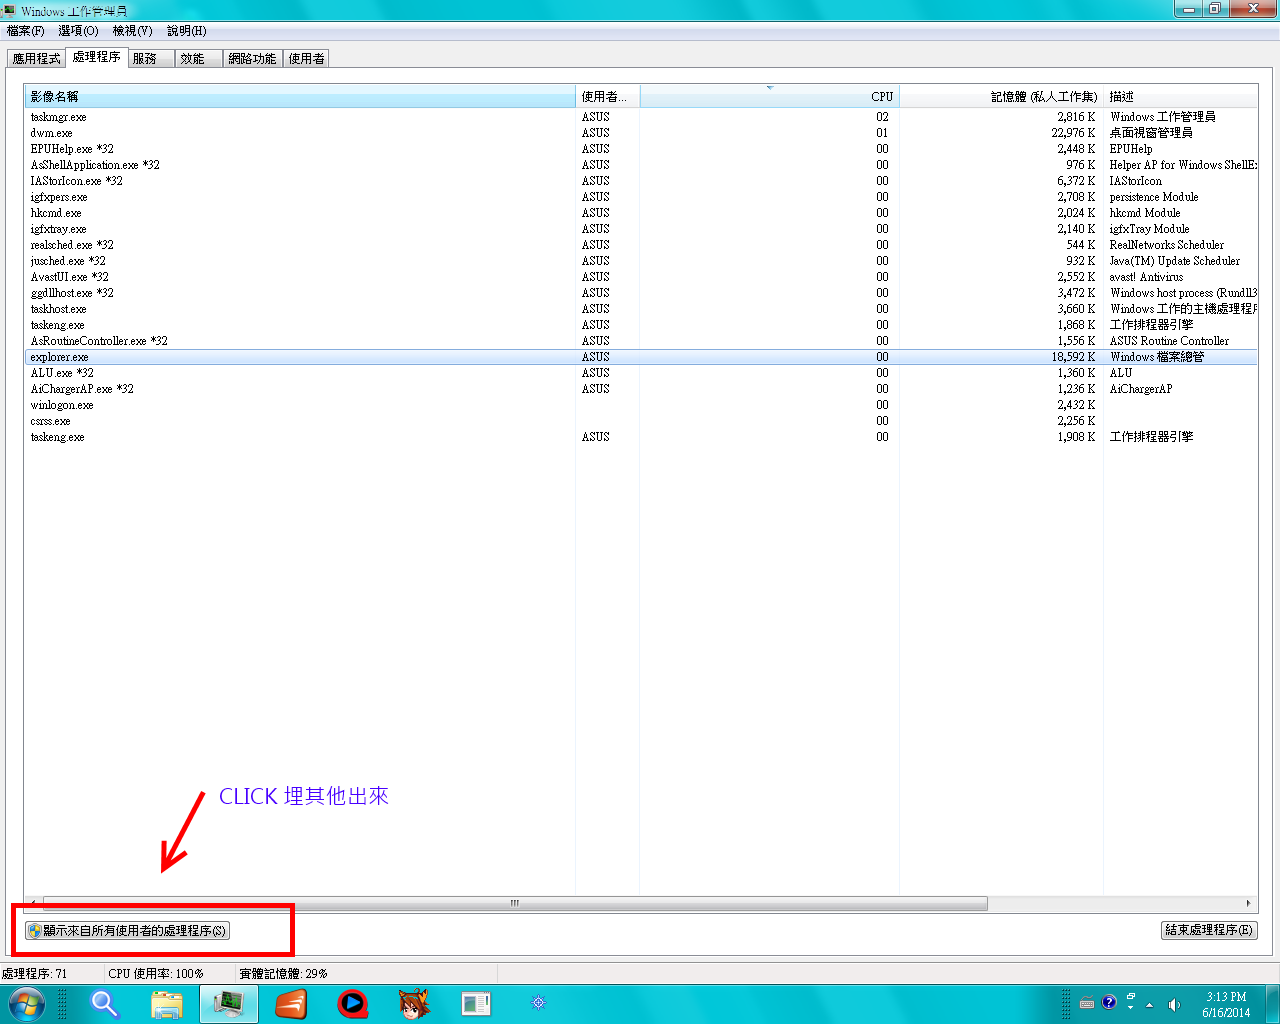This screenshot has width=1280, height=1024.
Task: Switch to the 服務 tab
Action: click(x=150, y=59)
